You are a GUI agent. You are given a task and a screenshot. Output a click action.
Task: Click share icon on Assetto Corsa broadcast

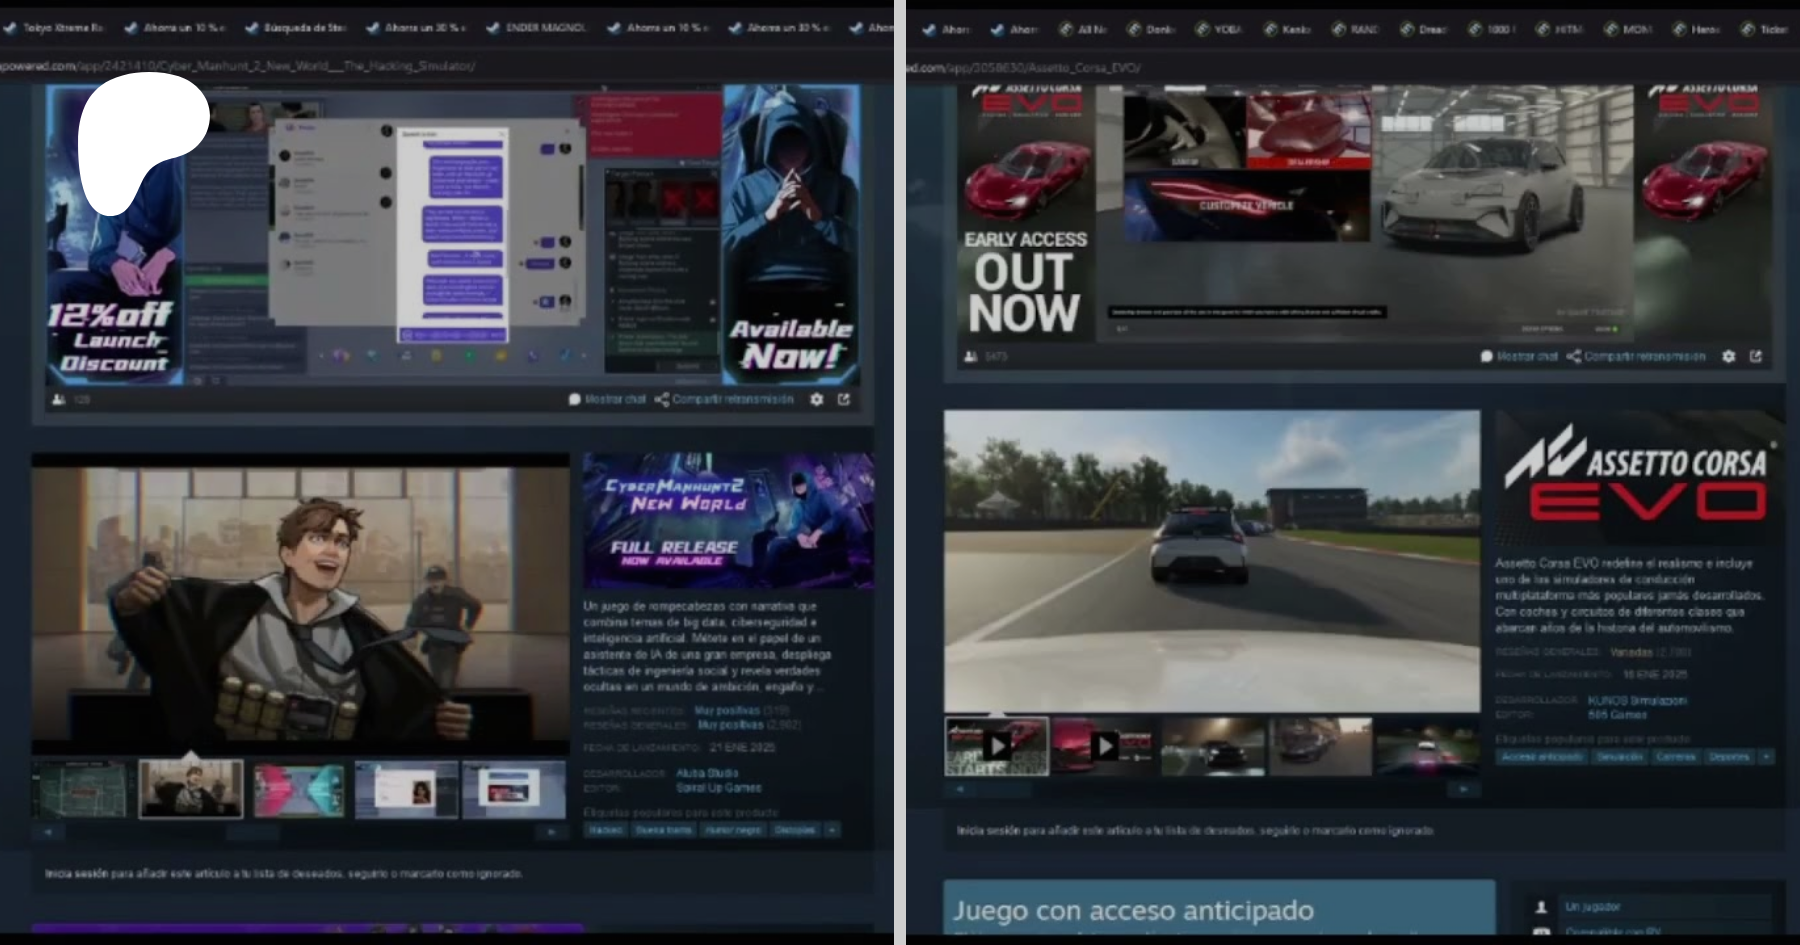pyautogui.click(x=1574, y=356)
